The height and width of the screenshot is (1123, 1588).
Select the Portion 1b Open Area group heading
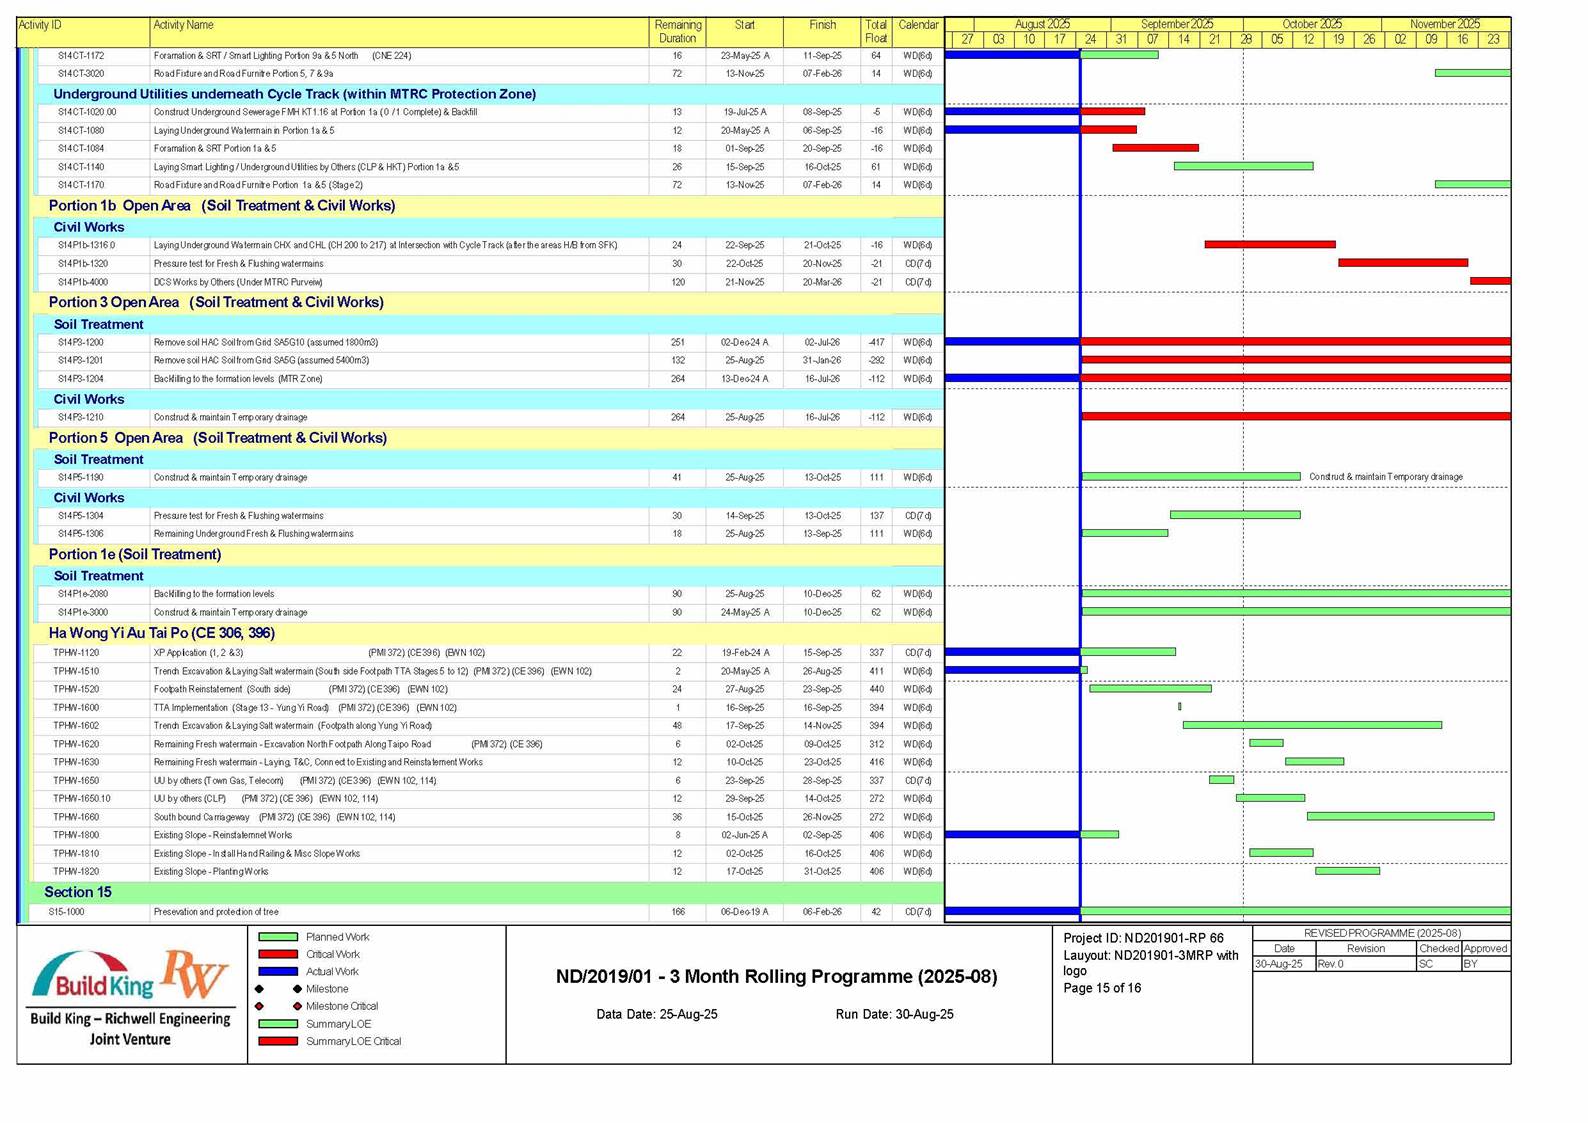pos(222,206)
